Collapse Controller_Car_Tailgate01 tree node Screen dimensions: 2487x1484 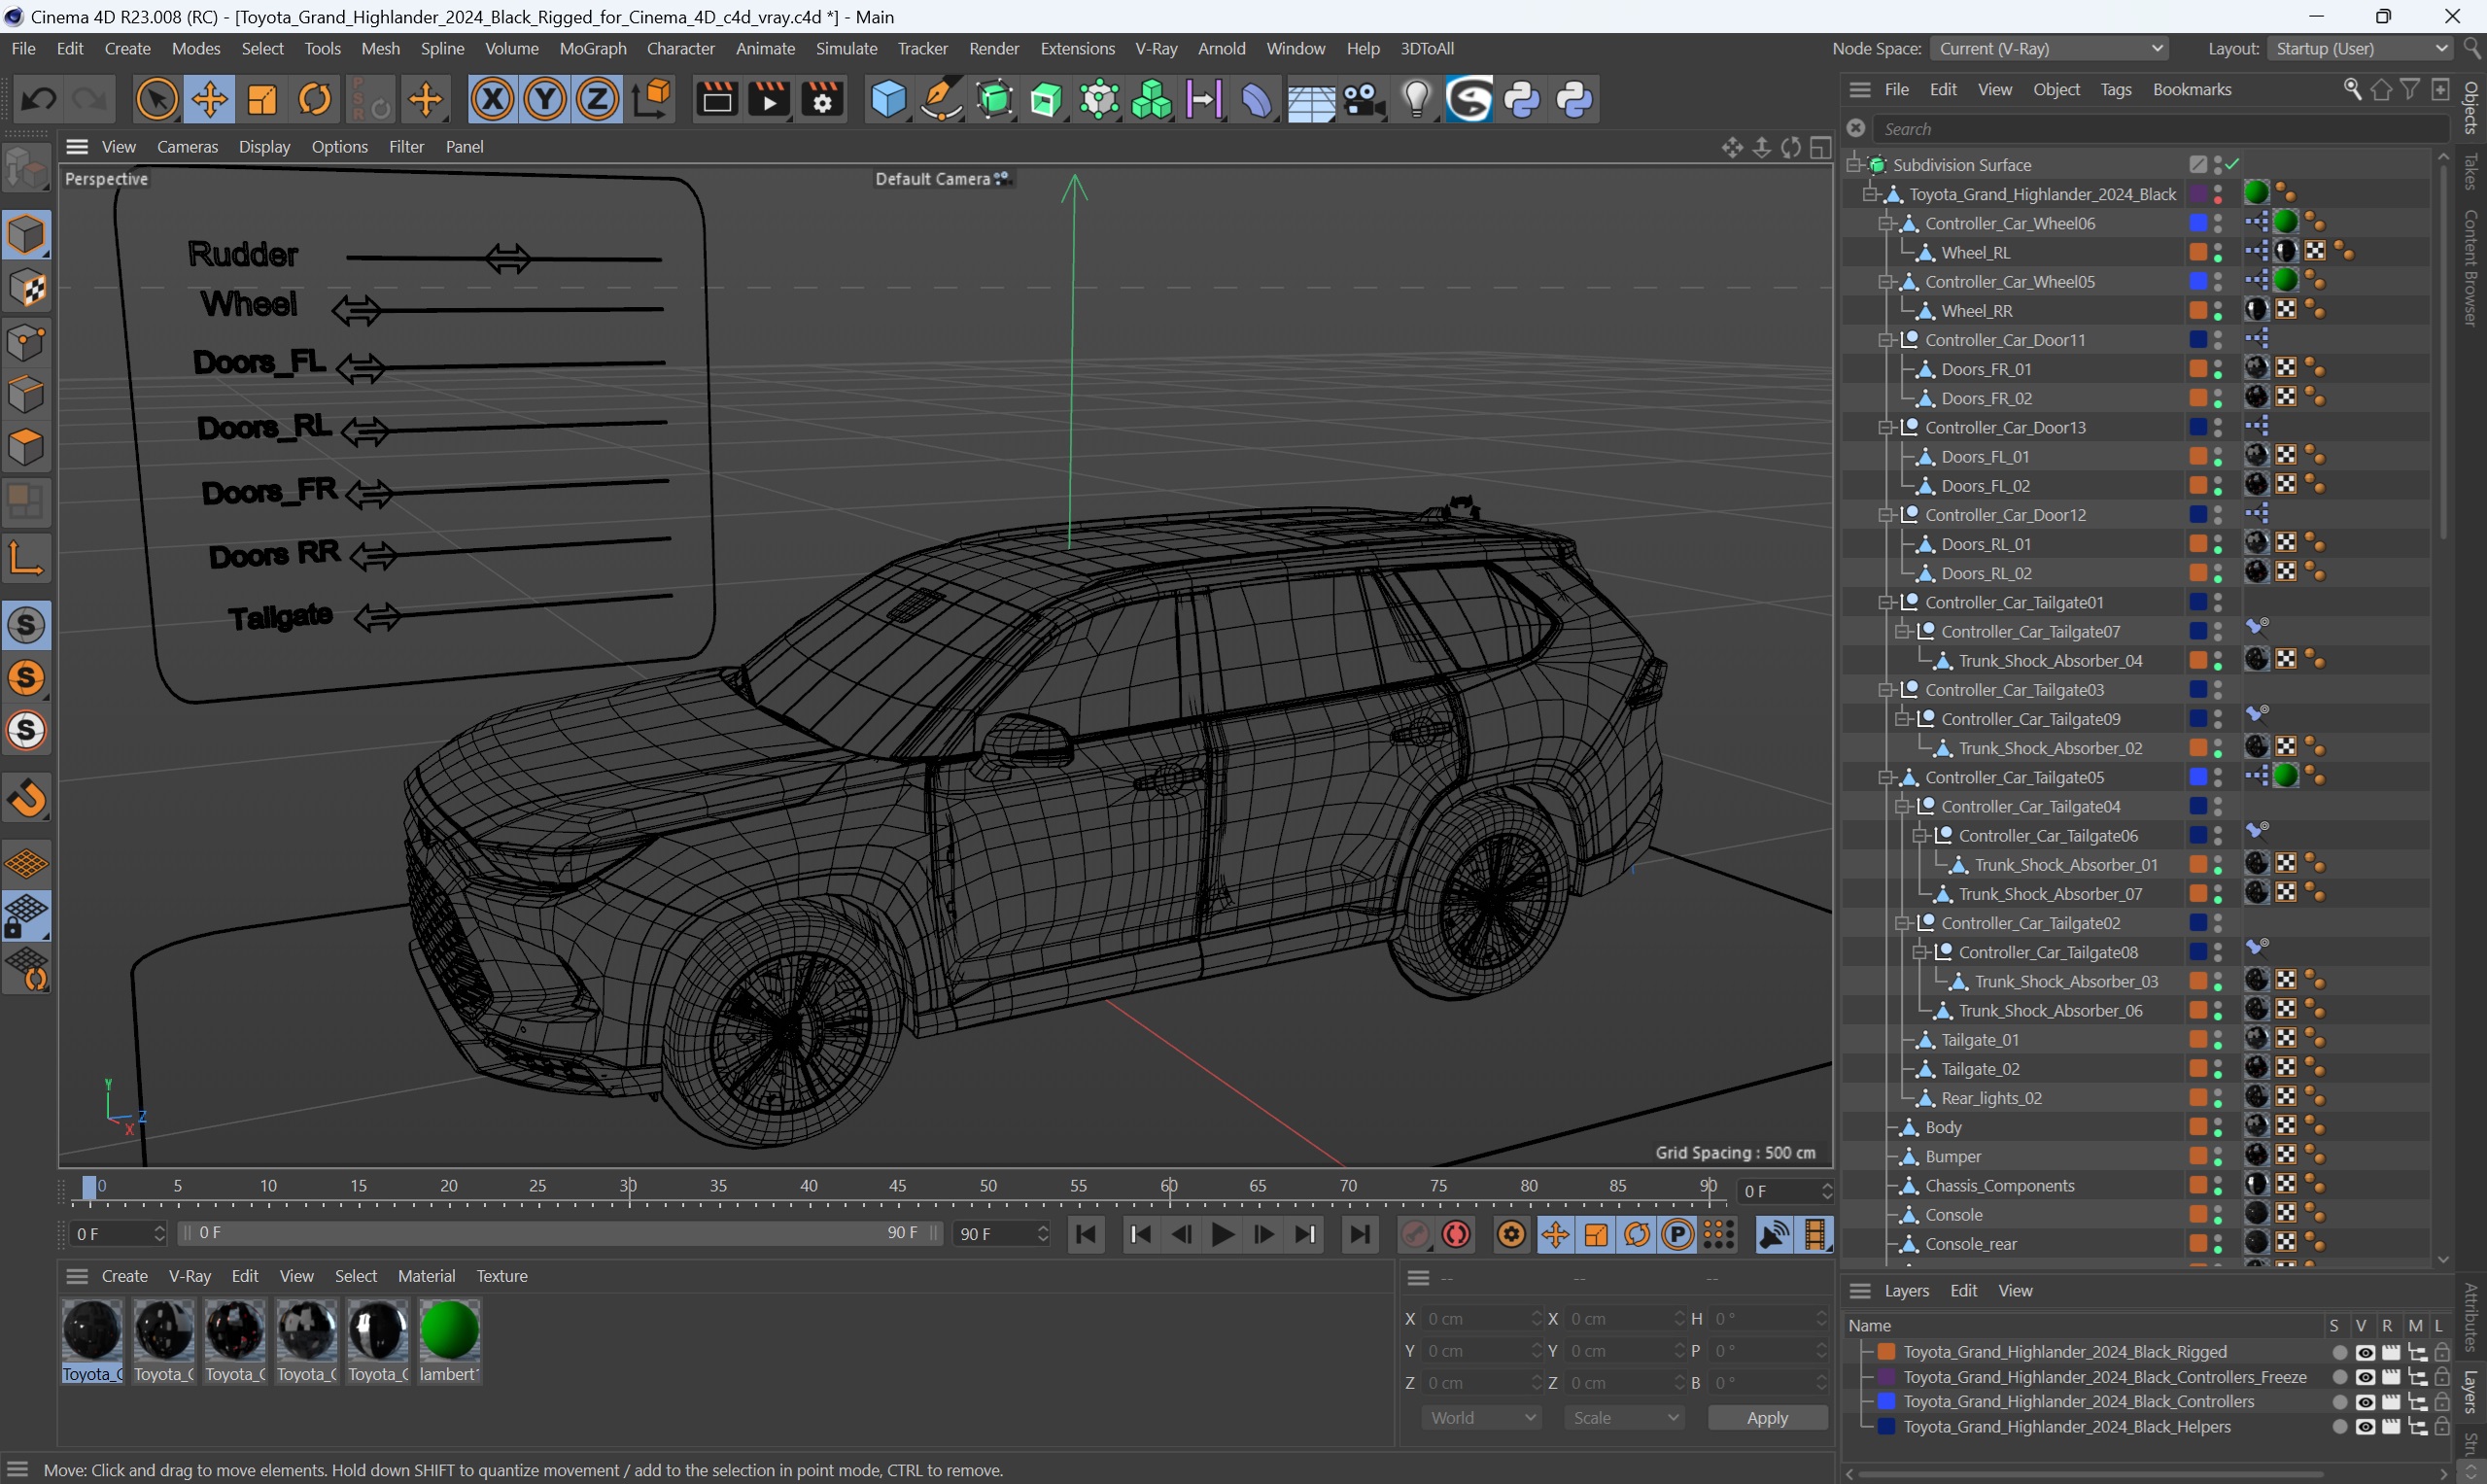[x=1886, y=602]
